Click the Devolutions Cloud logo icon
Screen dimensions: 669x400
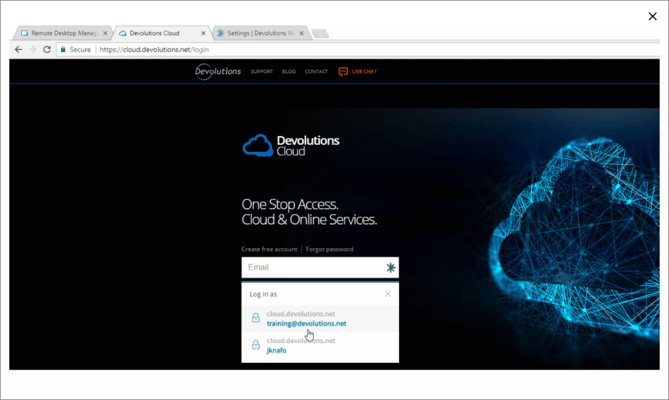point(258,145)
